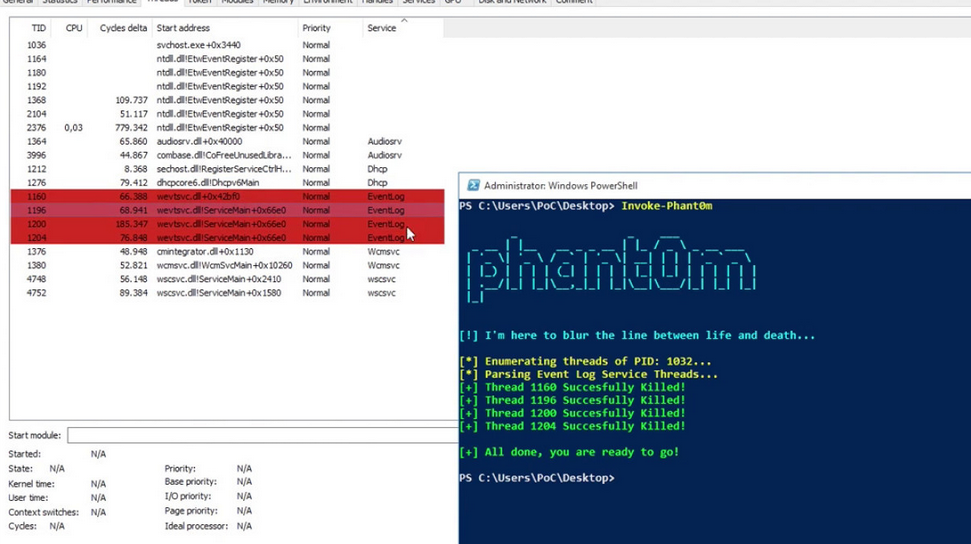Select highlighted EventLog thread 1204
Screen dimensions: 971x544
click(227, 237)
